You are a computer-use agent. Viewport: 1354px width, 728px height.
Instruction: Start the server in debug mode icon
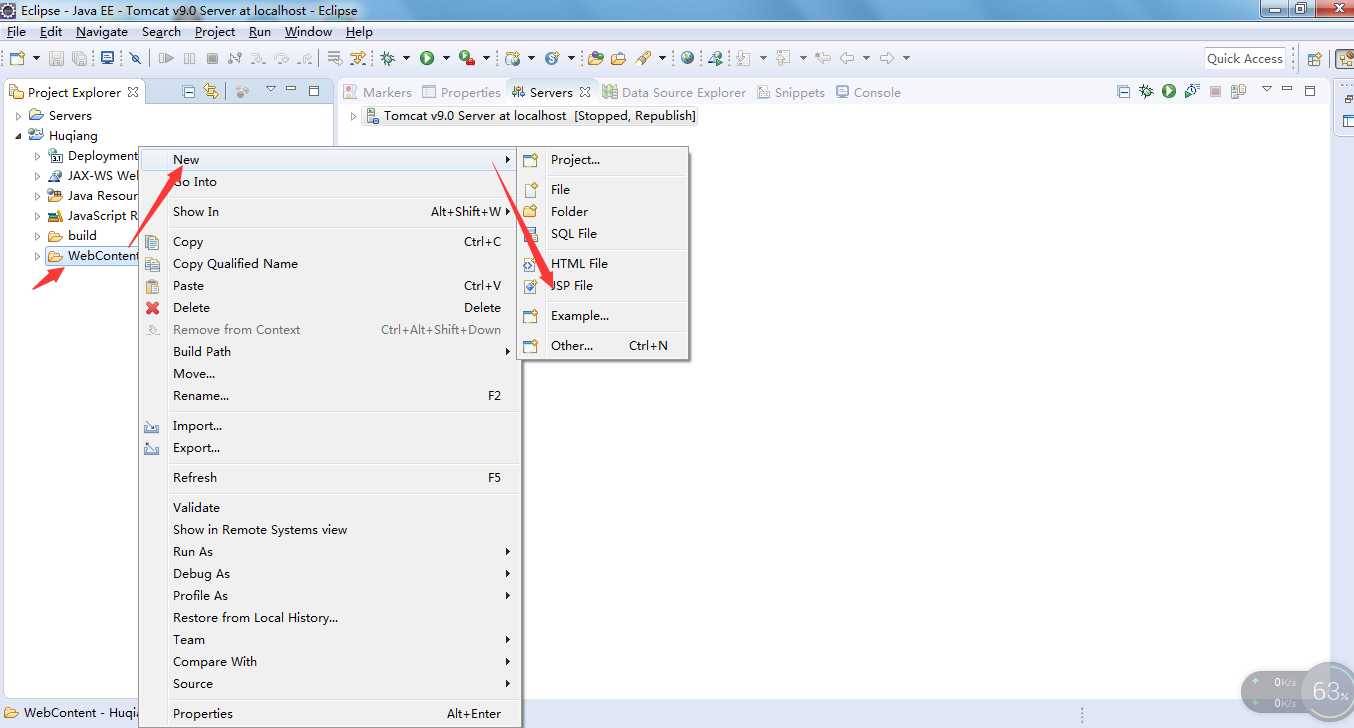(1146, 92)
